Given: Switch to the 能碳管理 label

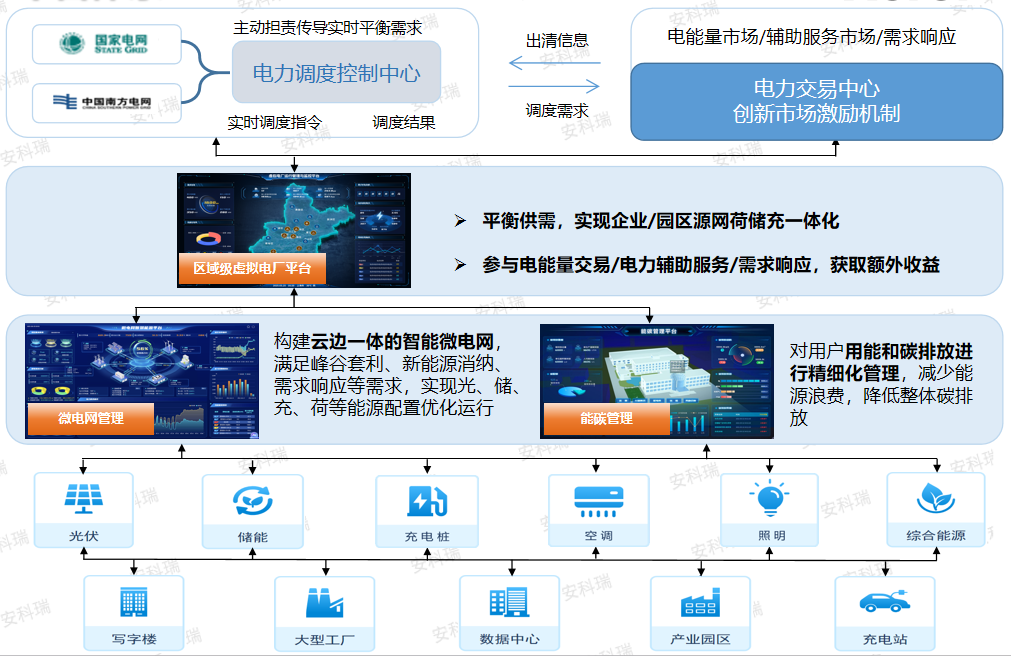Looking at the screenshot, I should pyautogui.click(x=608, y=421).
